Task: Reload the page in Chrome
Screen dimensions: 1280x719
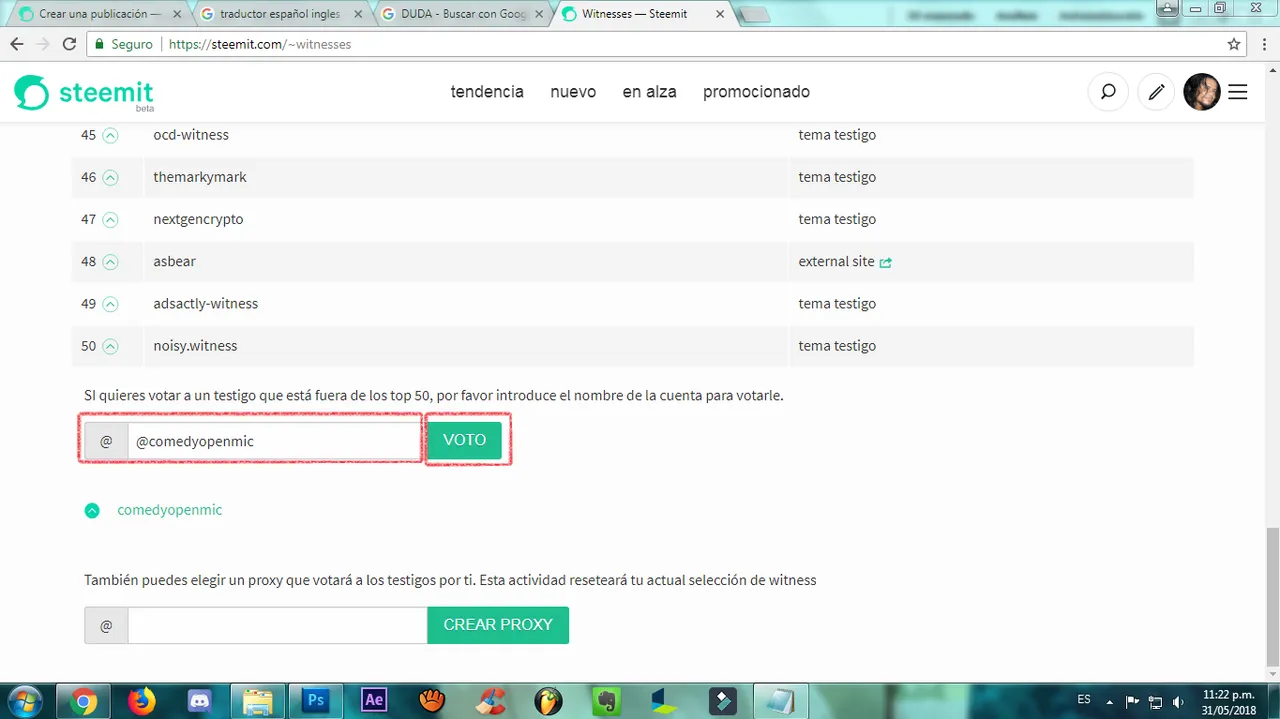Action: (69, 44)
